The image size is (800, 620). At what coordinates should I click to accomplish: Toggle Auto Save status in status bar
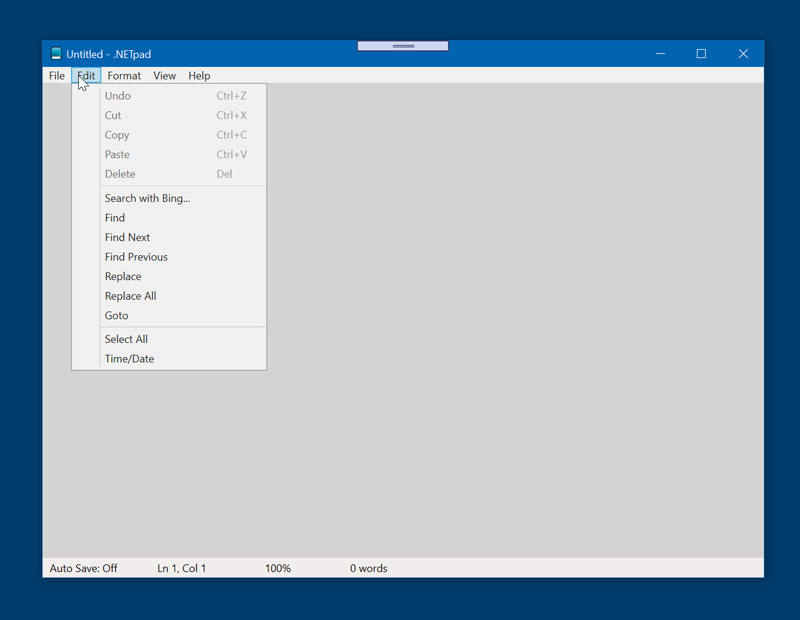(83, 568)
